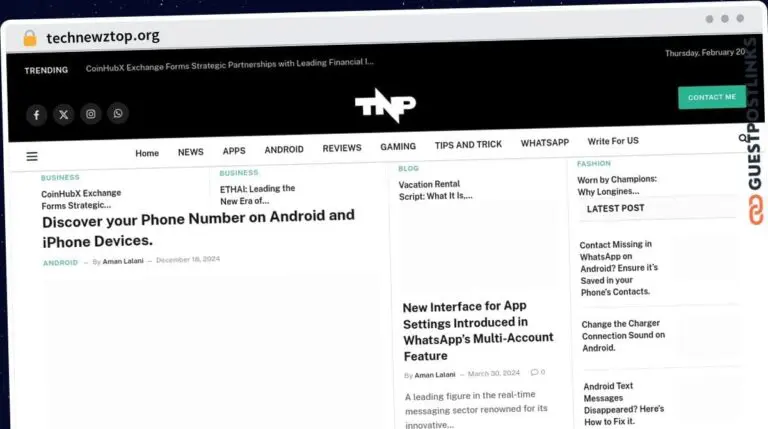Open 'CoinHubX Exchange Forms Strategic...' post
The height and width of the screenshot is (429, 768).
81,199
